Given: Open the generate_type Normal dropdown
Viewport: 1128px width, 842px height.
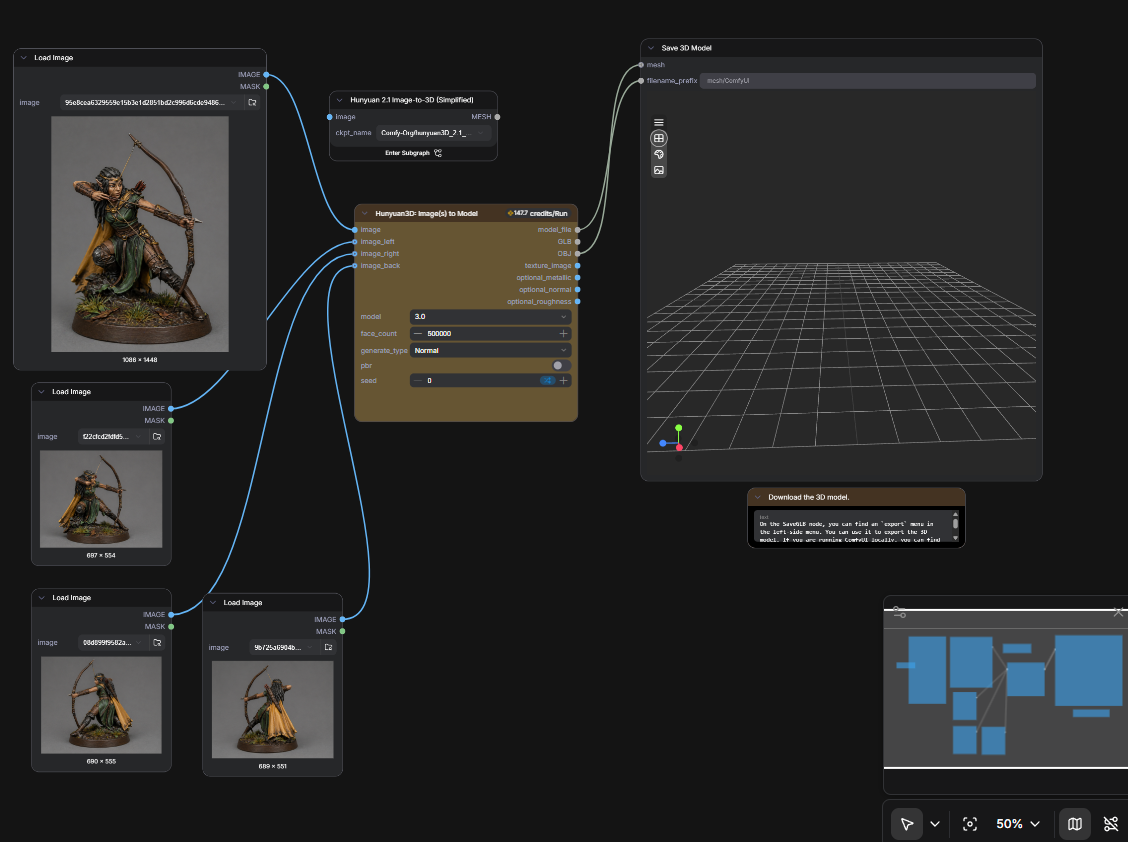Looking at the screenshot, I should click(491, 350).
